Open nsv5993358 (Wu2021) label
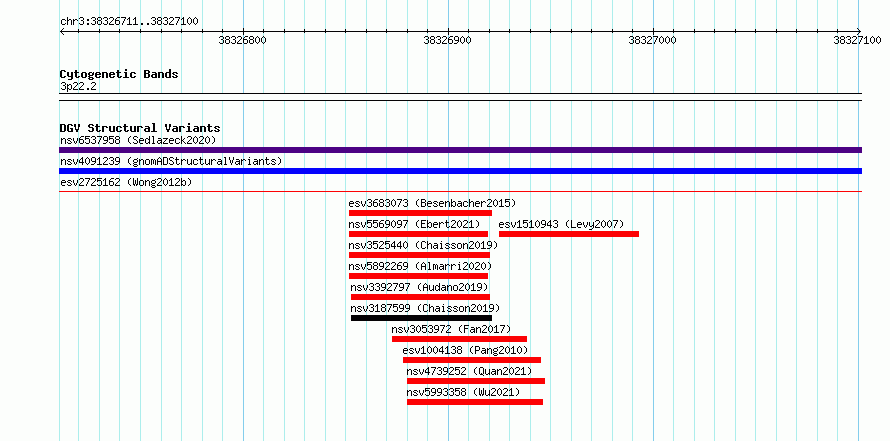Viewport: 890px width, 441px height. pos(463,392)
